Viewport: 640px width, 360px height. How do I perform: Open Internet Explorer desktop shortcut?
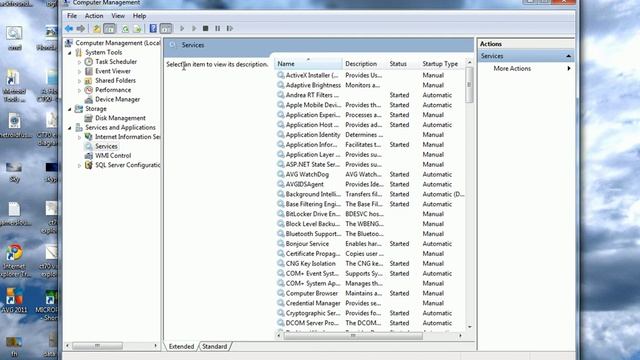(14, 261)
